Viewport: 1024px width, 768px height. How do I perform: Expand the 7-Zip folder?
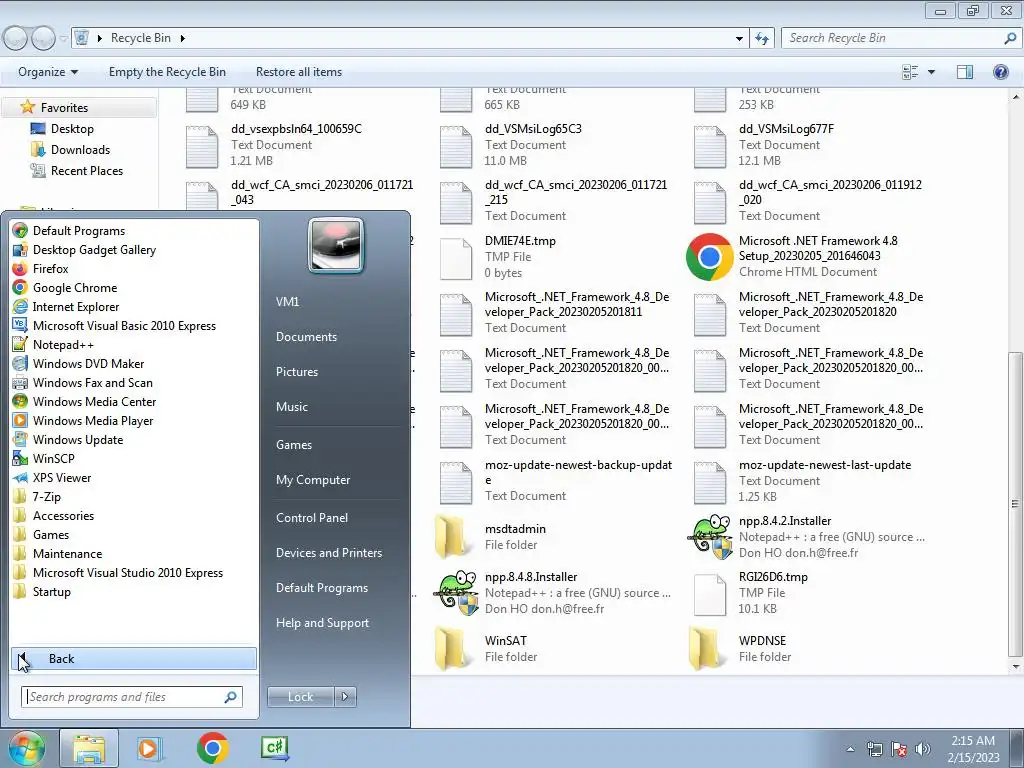tap(37, 496)
